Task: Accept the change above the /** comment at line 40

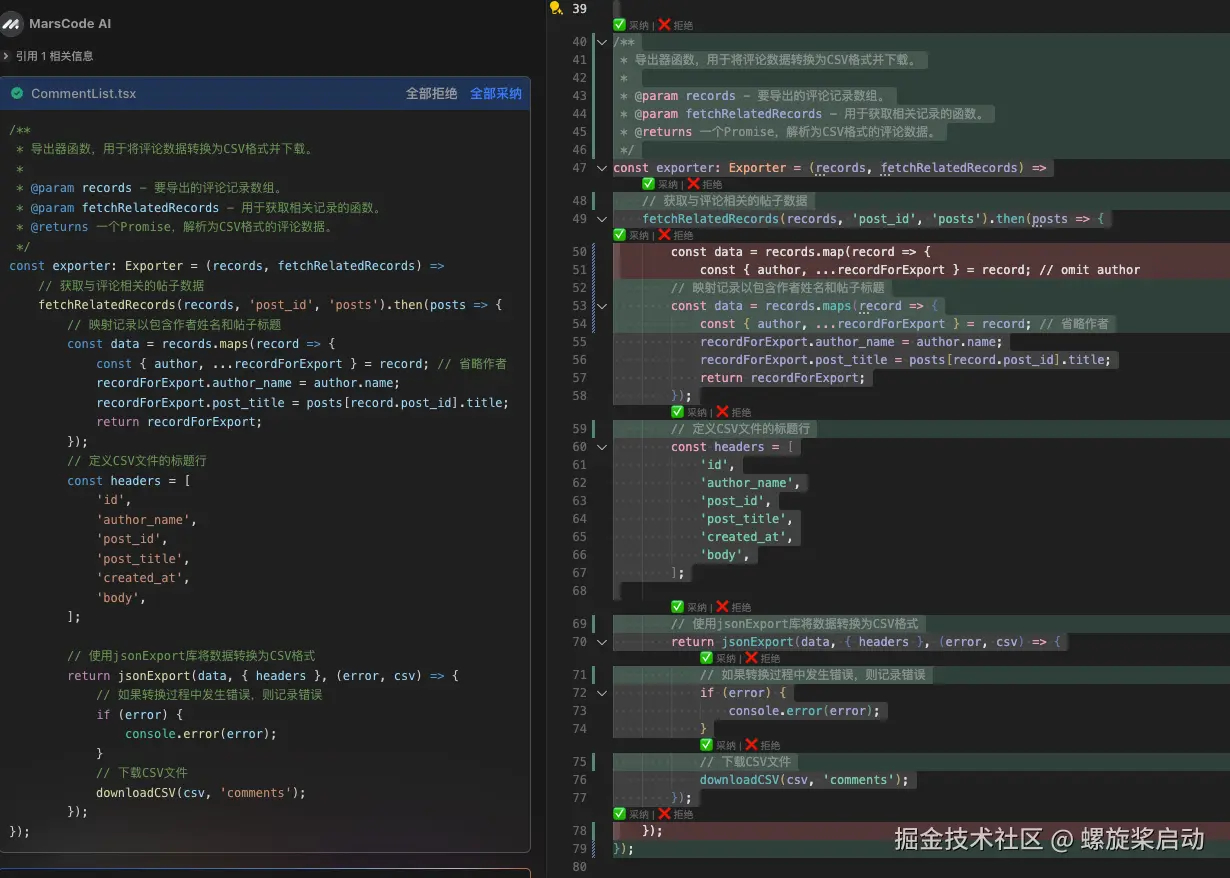Action: tap(631, 25)
